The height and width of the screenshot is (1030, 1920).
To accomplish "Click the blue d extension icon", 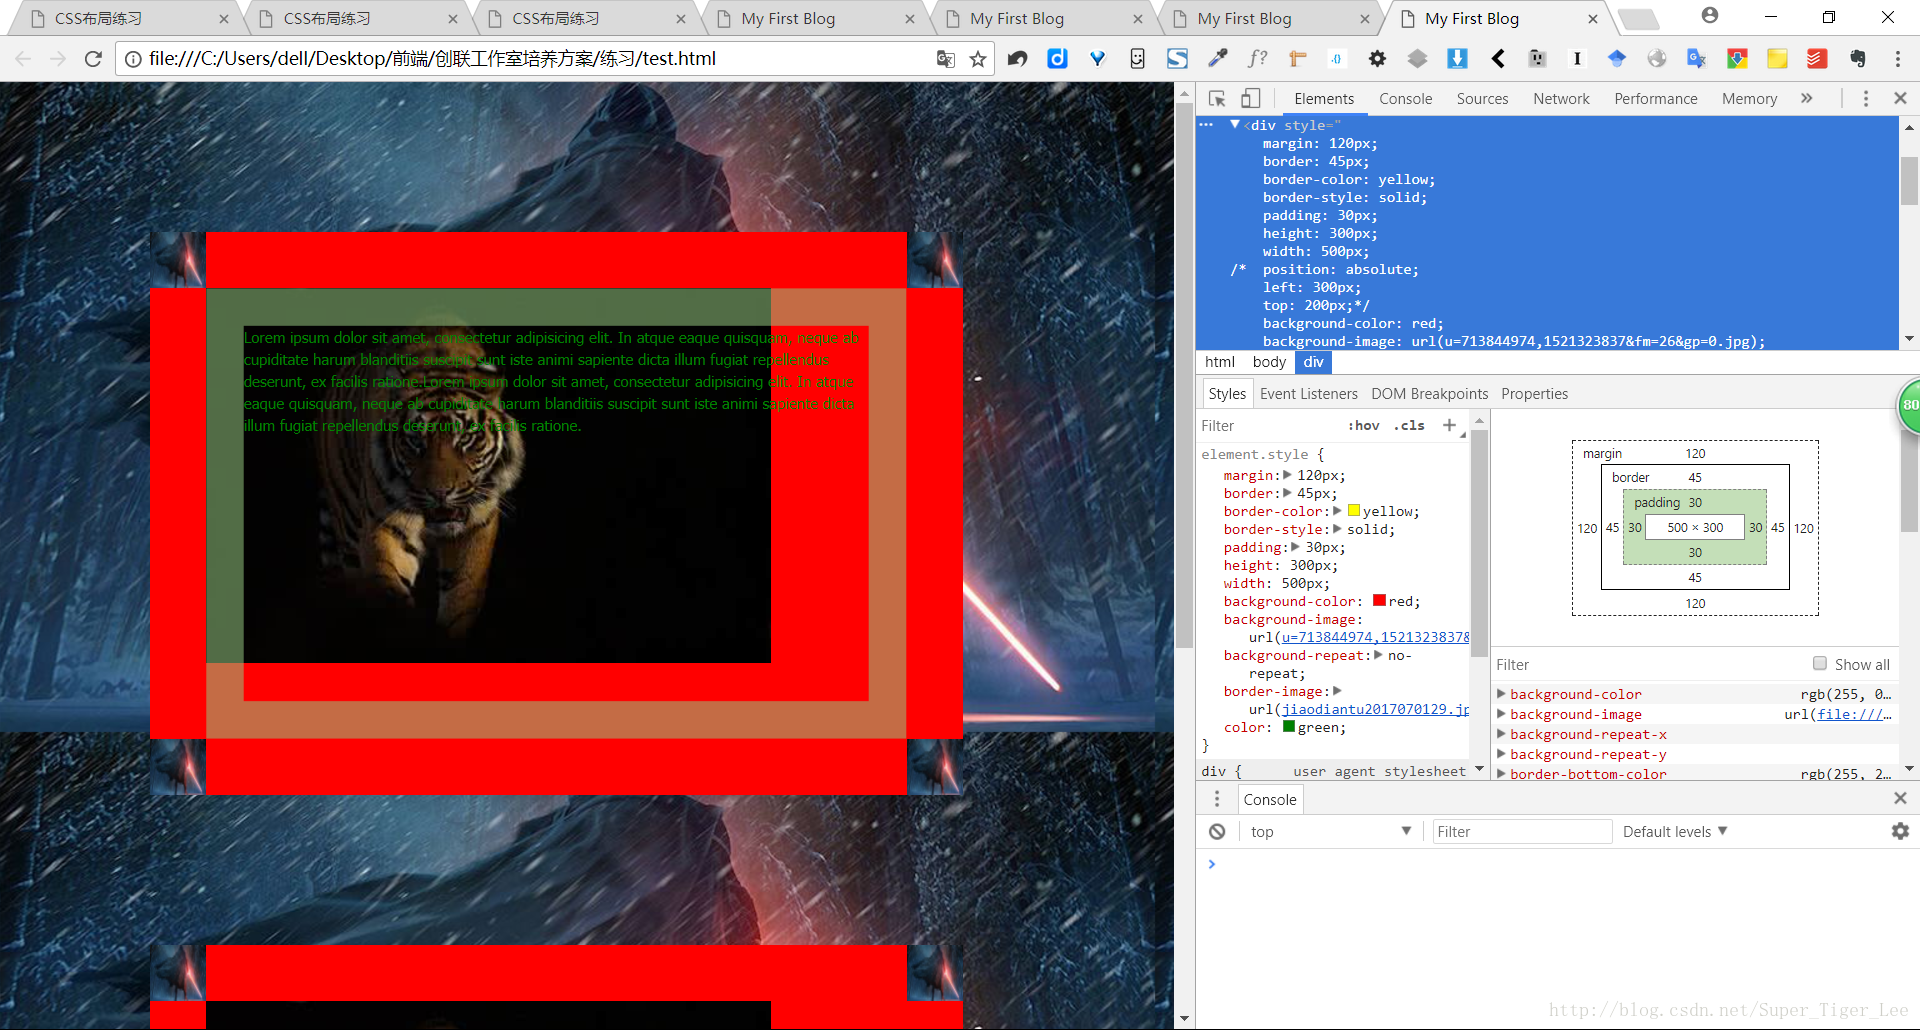I will click(1057, 59).
